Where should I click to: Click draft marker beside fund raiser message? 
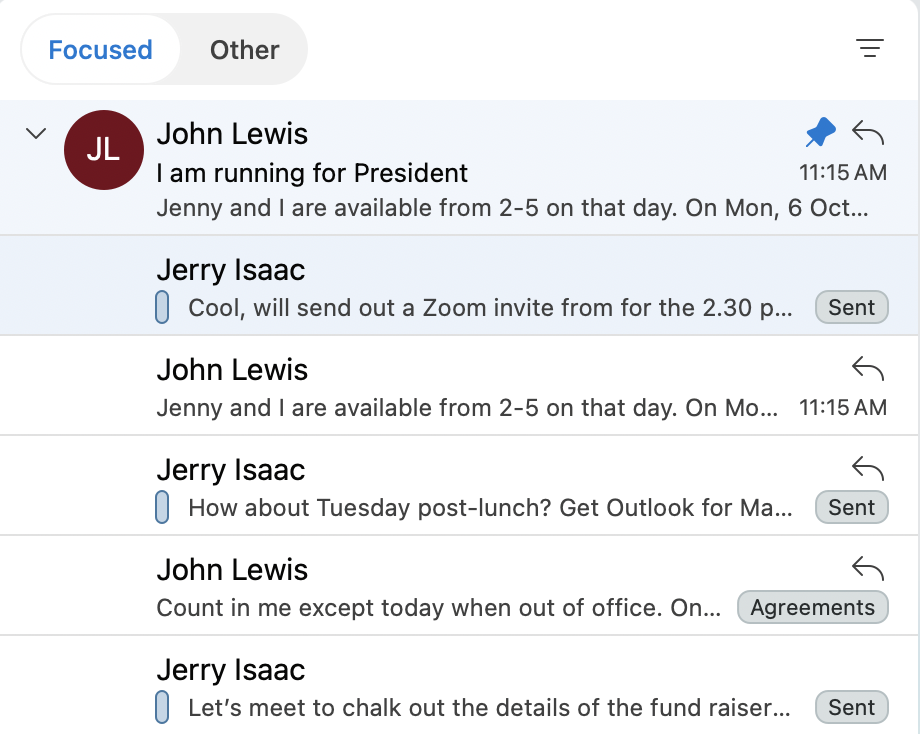coord(162,708)
